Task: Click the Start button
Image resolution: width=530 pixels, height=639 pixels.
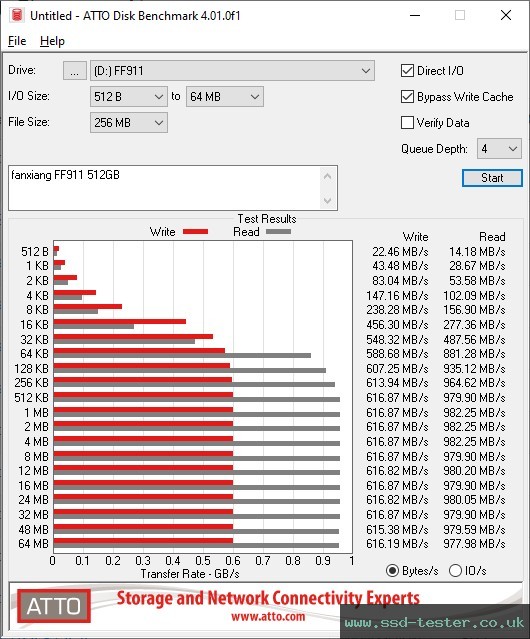Action: [x=492, y=178]
